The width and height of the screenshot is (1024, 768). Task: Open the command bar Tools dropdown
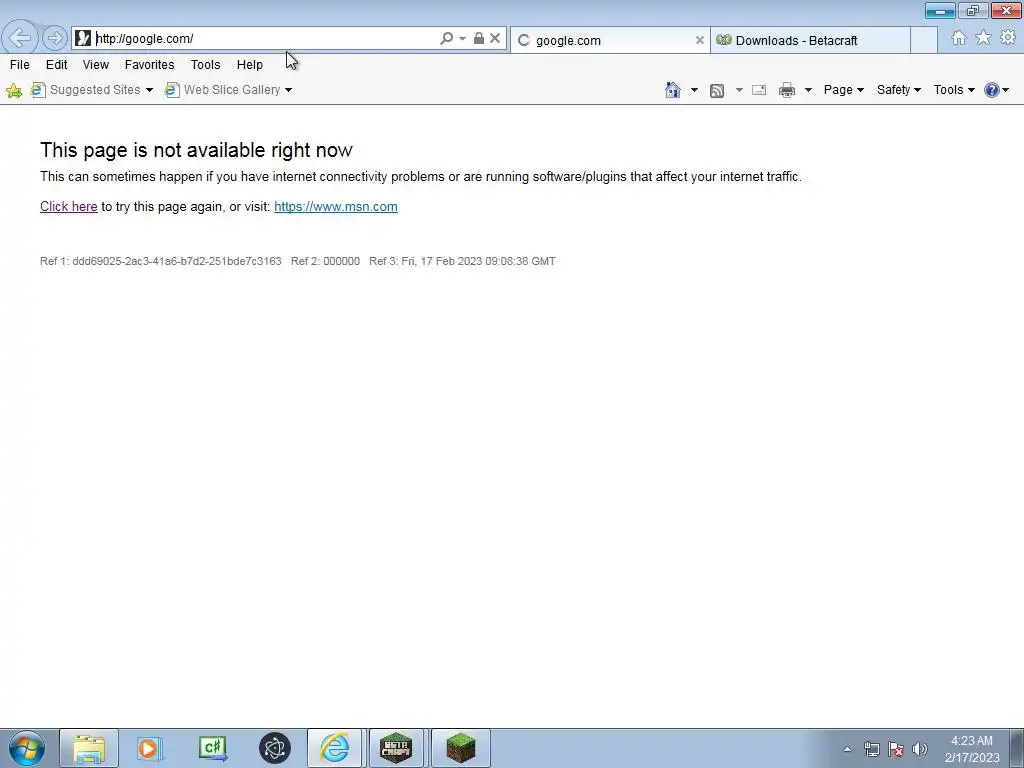pyautogui.click(x=954, y=90)
